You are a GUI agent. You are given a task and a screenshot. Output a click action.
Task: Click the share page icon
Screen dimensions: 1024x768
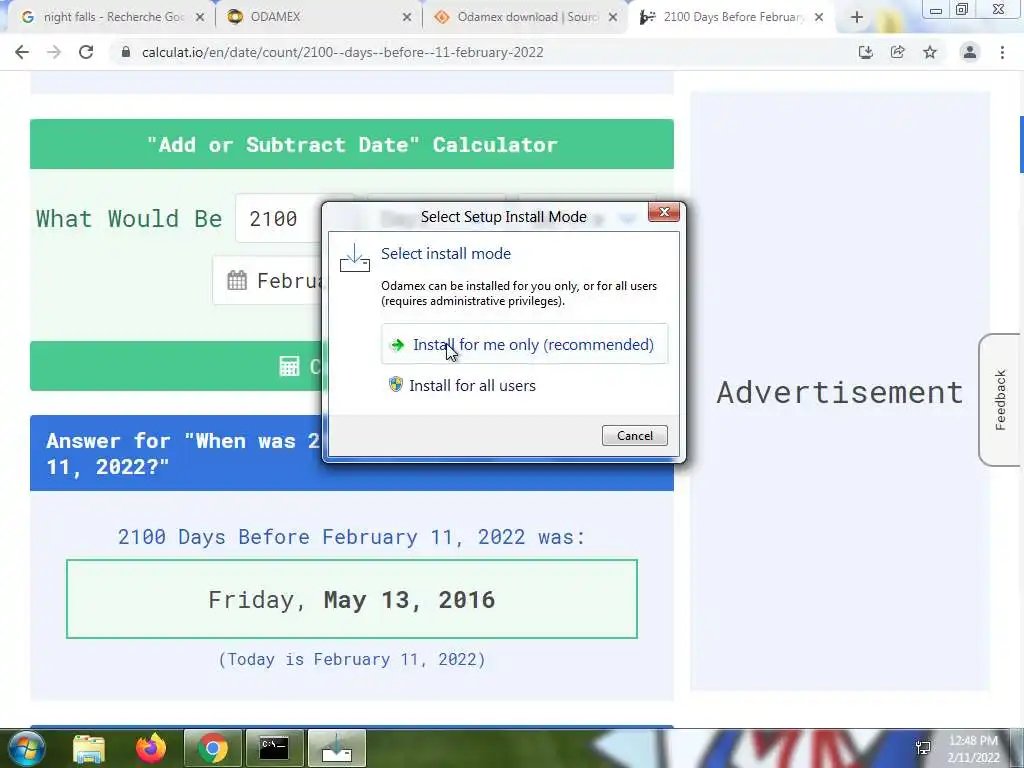[897, 52]
